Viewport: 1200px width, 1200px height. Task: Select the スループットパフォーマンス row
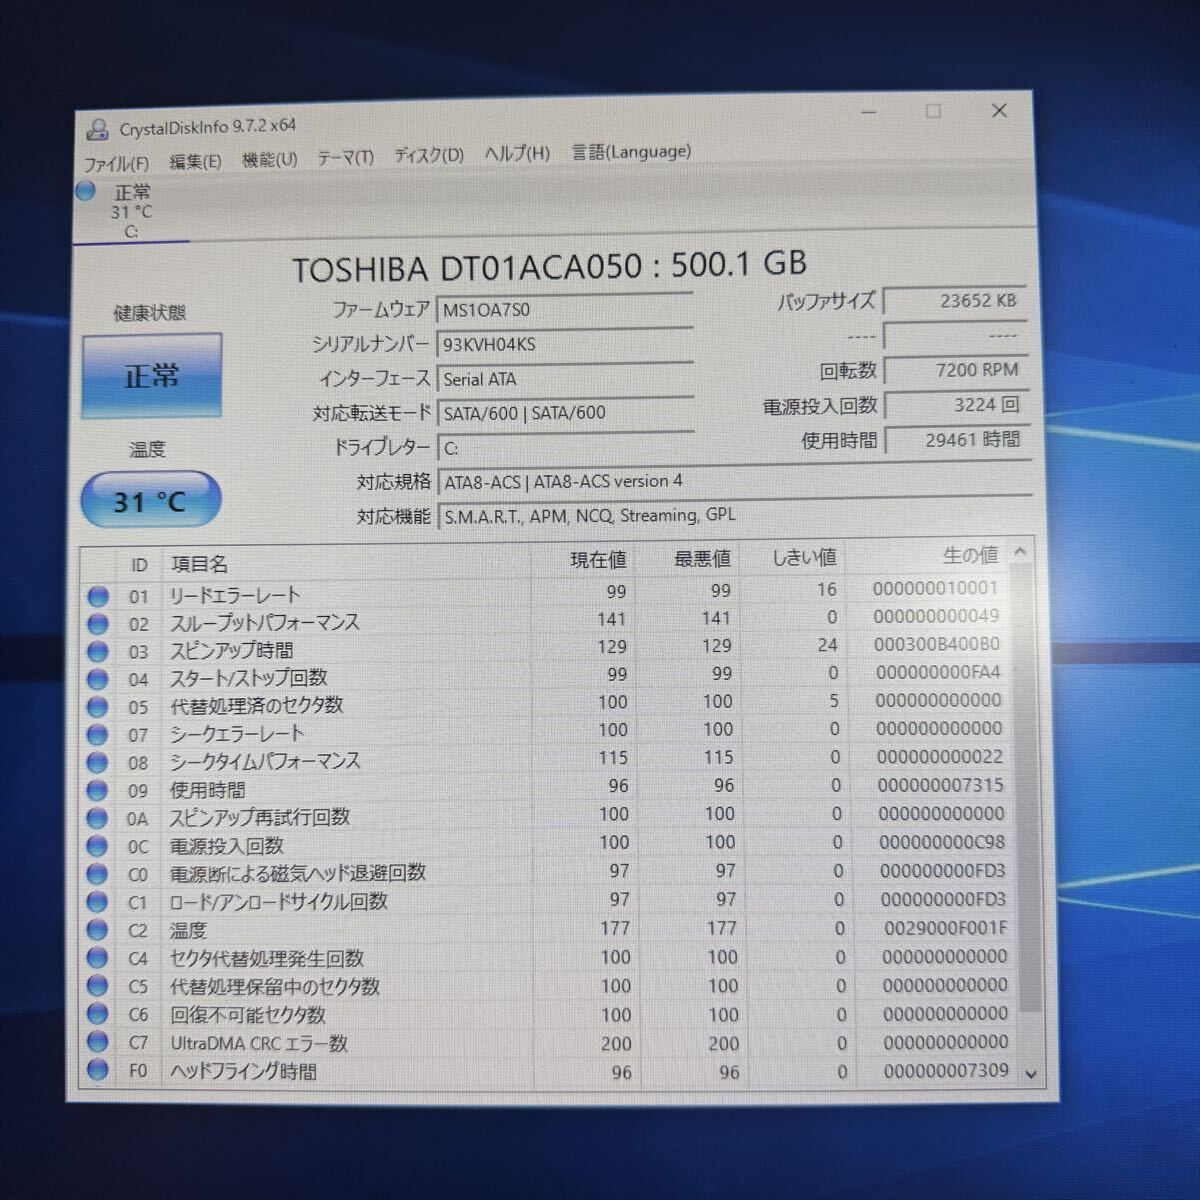pos(546,620)
